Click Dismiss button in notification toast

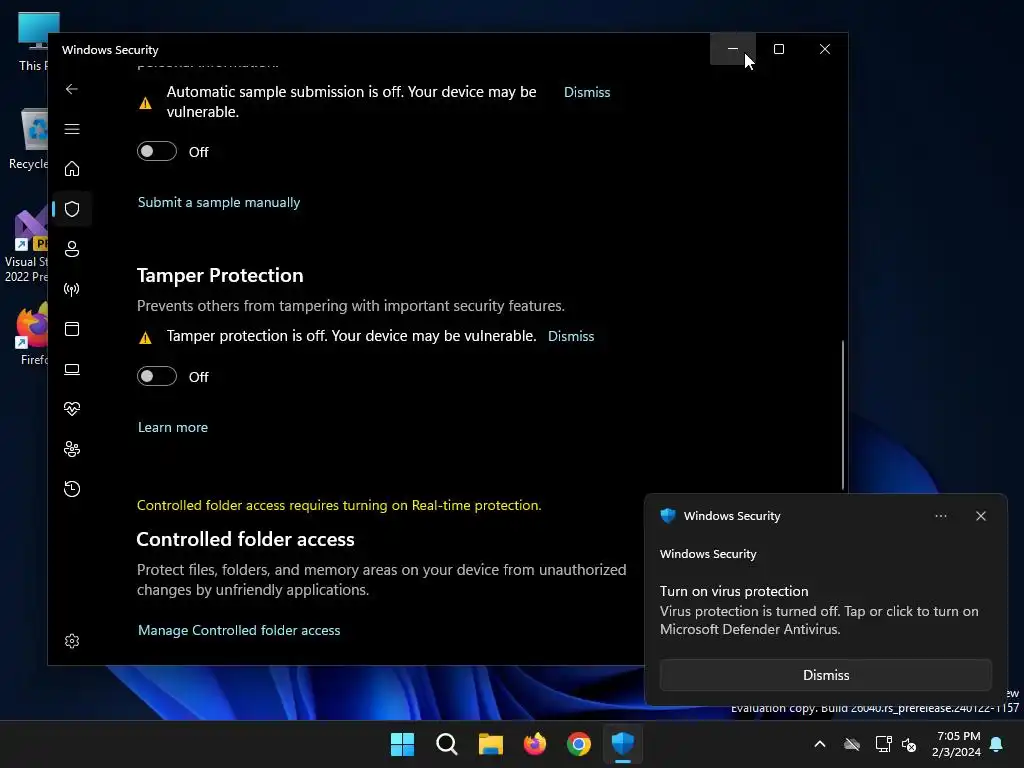825,675
